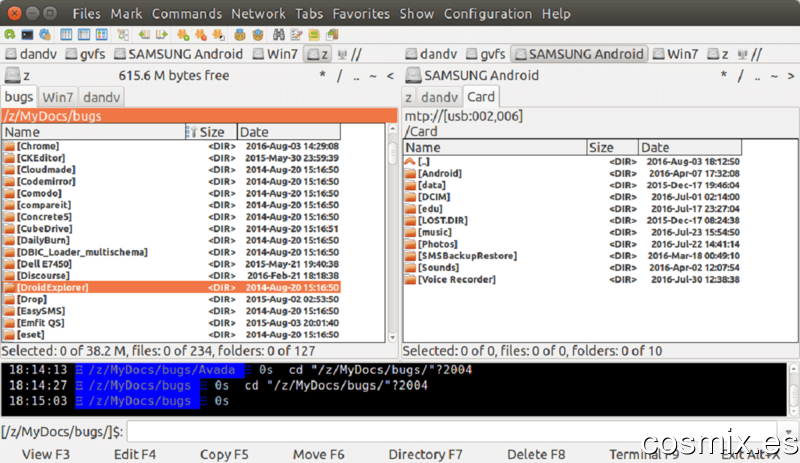Open the Favorites menu
Screen dimensions: 800x463
click(361, 14)
